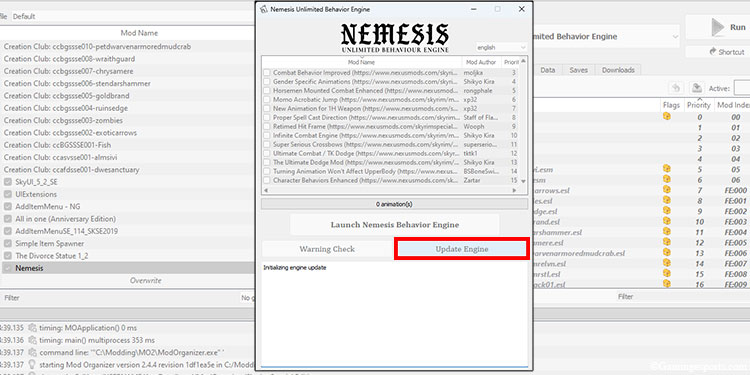This screenshot has width=750, height=375.
Task: Click the Nemesis list horizontal scrollbar track
Action: [390, 190]
